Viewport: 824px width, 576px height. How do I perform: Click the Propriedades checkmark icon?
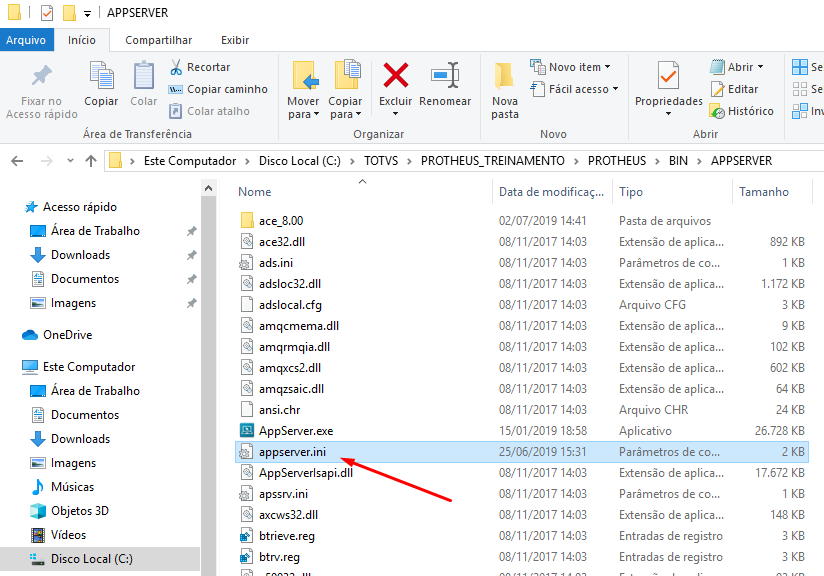668,75
